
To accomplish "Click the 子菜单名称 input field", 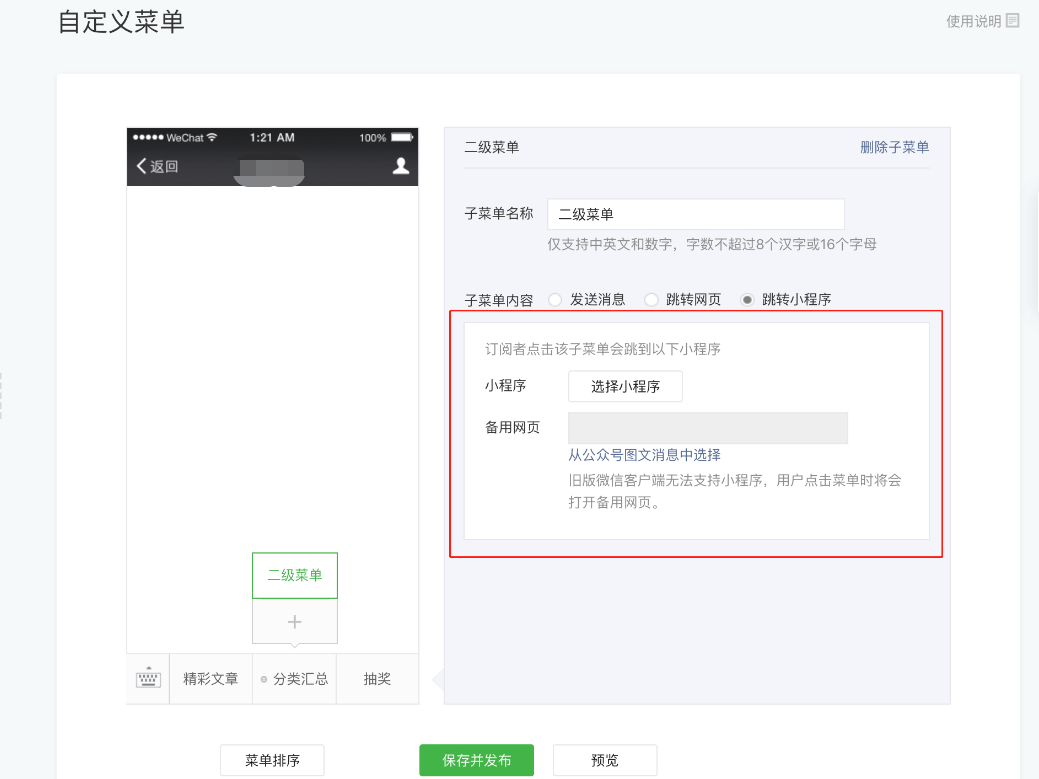I will (695, 214).
